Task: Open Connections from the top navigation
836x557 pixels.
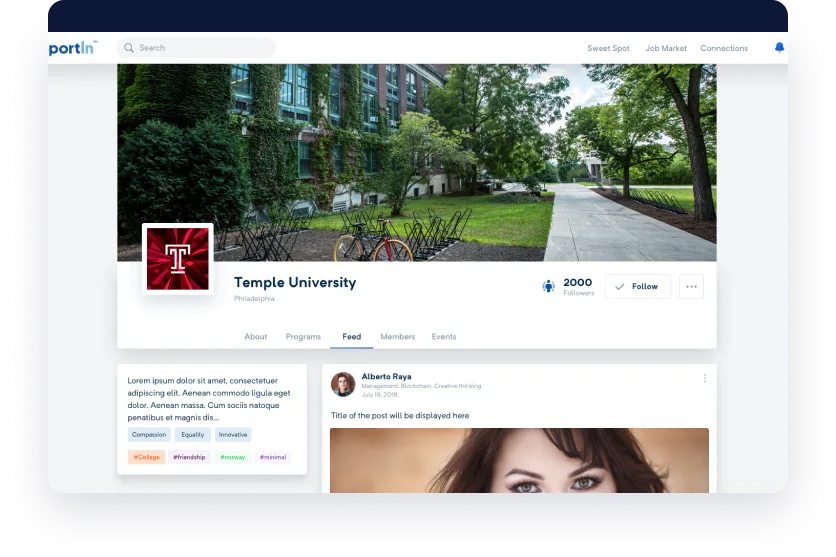Action: [x=724, y=48]
